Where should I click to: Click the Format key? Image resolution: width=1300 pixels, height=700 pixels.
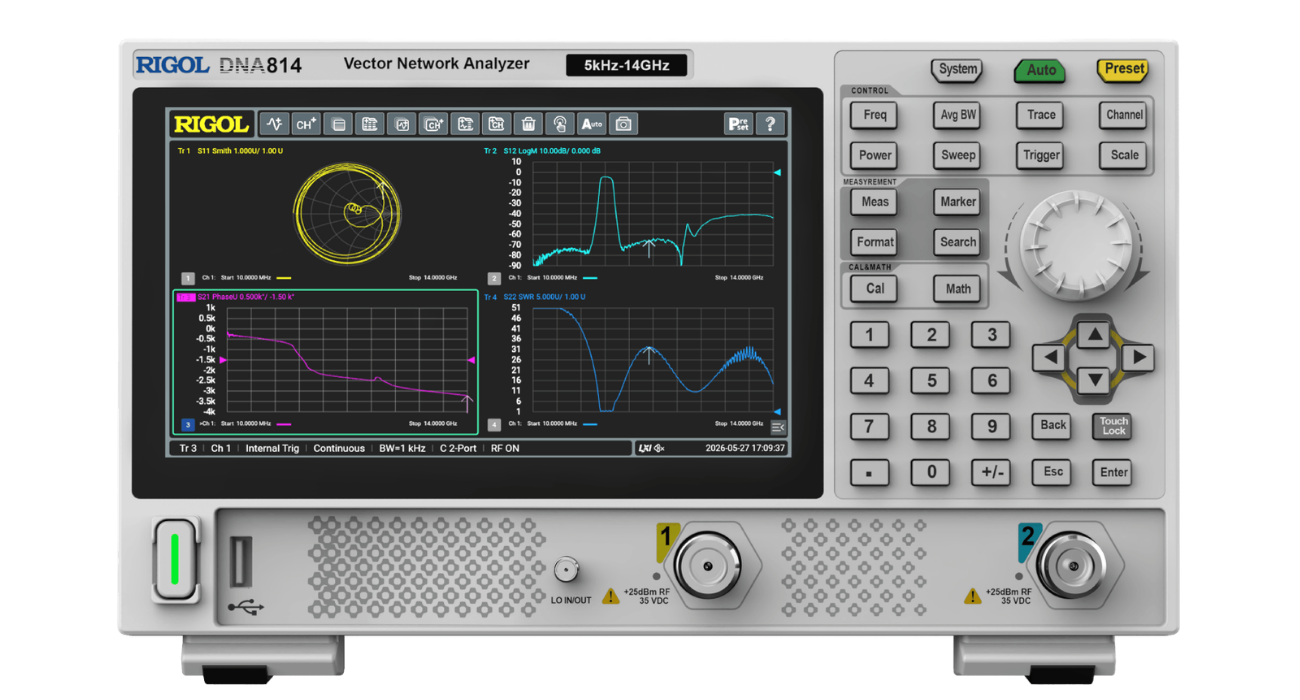point(875,242)
